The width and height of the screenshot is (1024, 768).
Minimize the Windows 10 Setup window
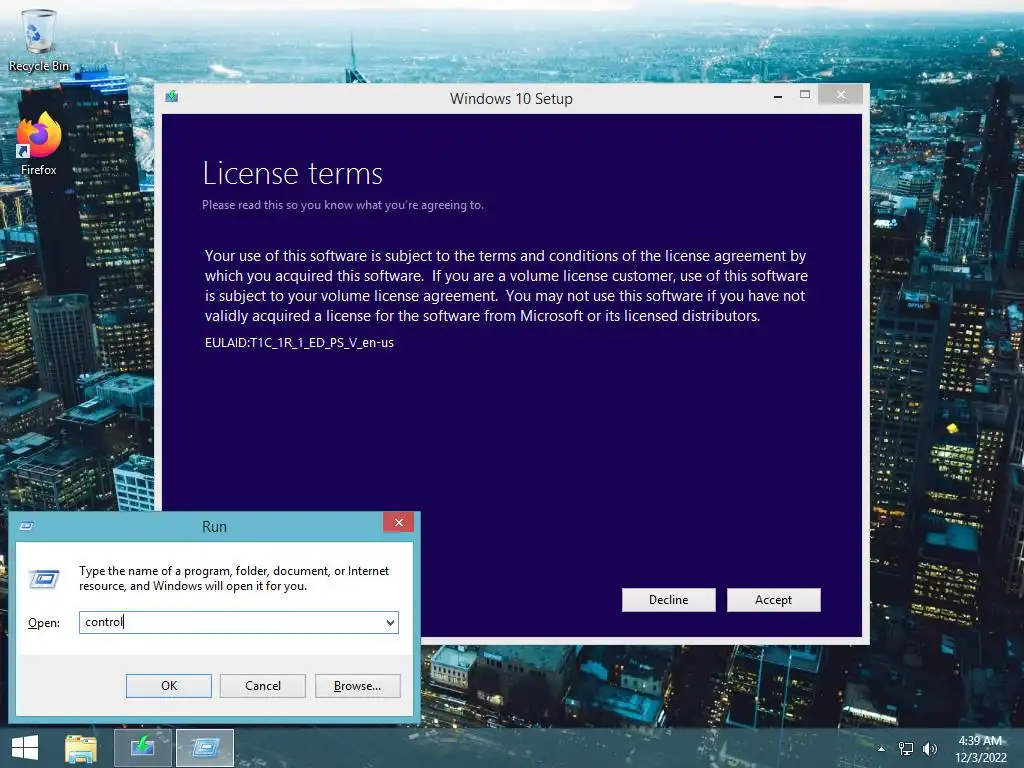pyautogui.click(x=777, y=96)
